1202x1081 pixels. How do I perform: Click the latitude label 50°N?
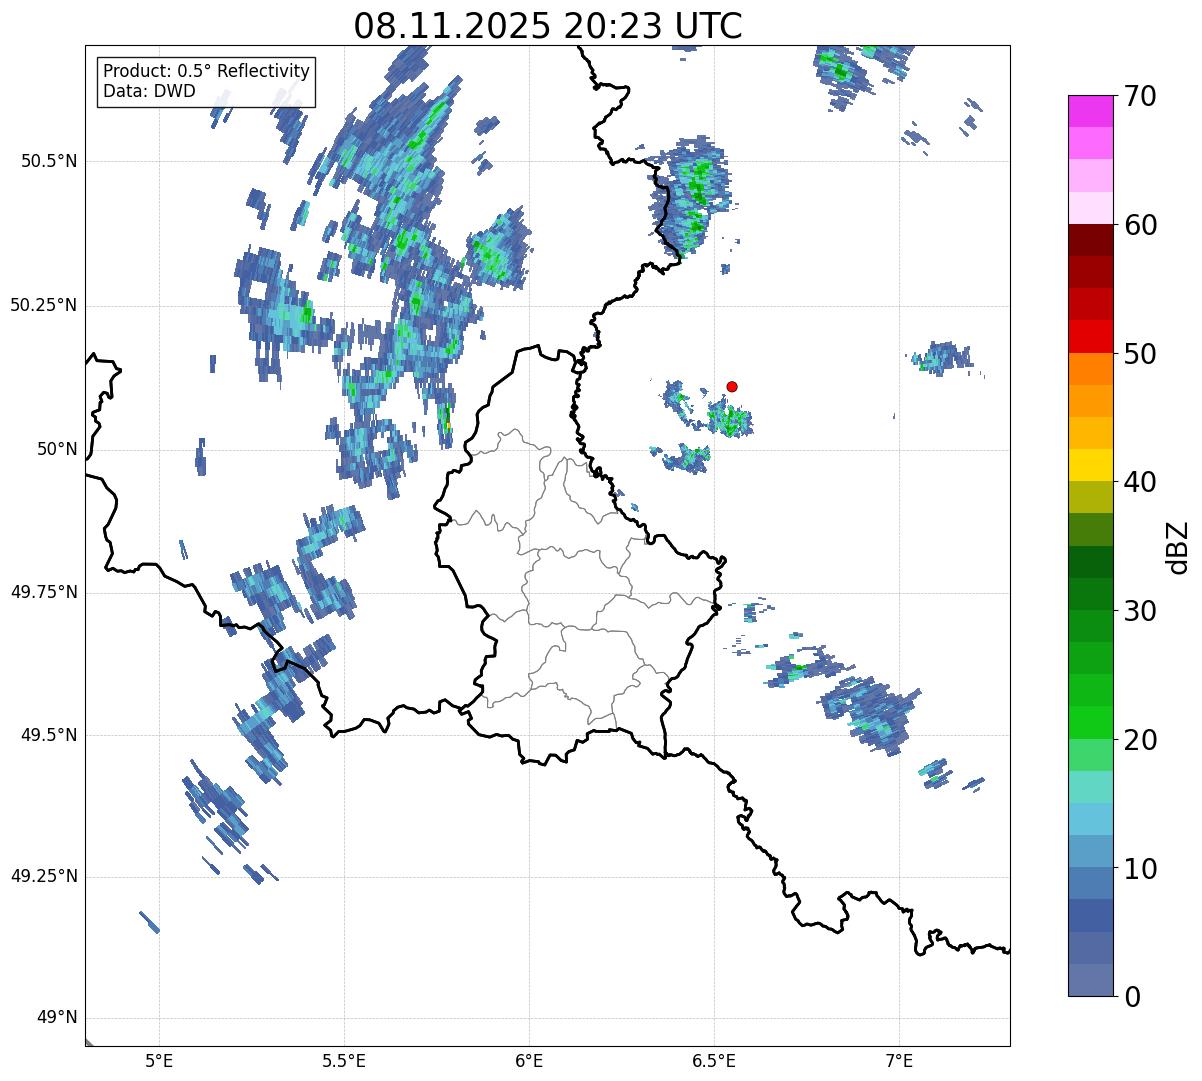tap(57, 449)
